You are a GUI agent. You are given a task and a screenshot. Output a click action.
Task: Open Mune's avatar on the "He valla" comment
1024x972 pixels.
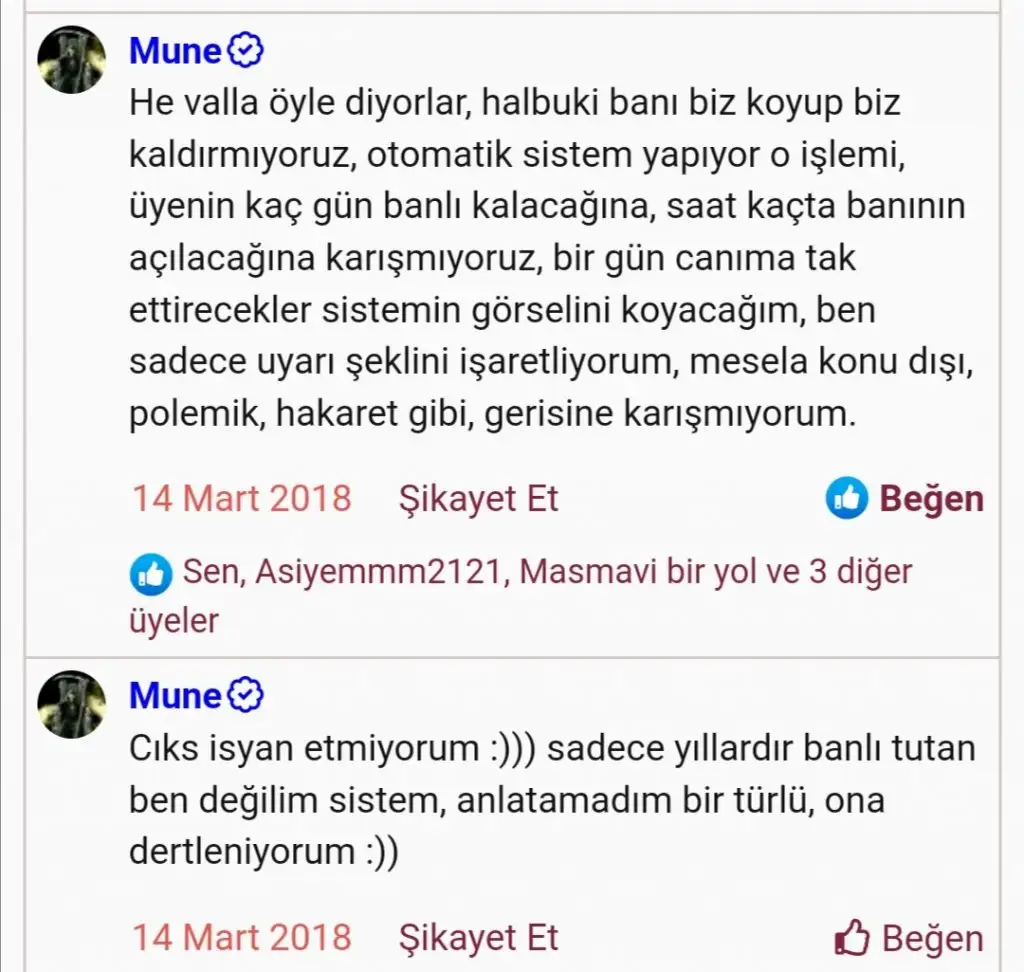point(72,60)
